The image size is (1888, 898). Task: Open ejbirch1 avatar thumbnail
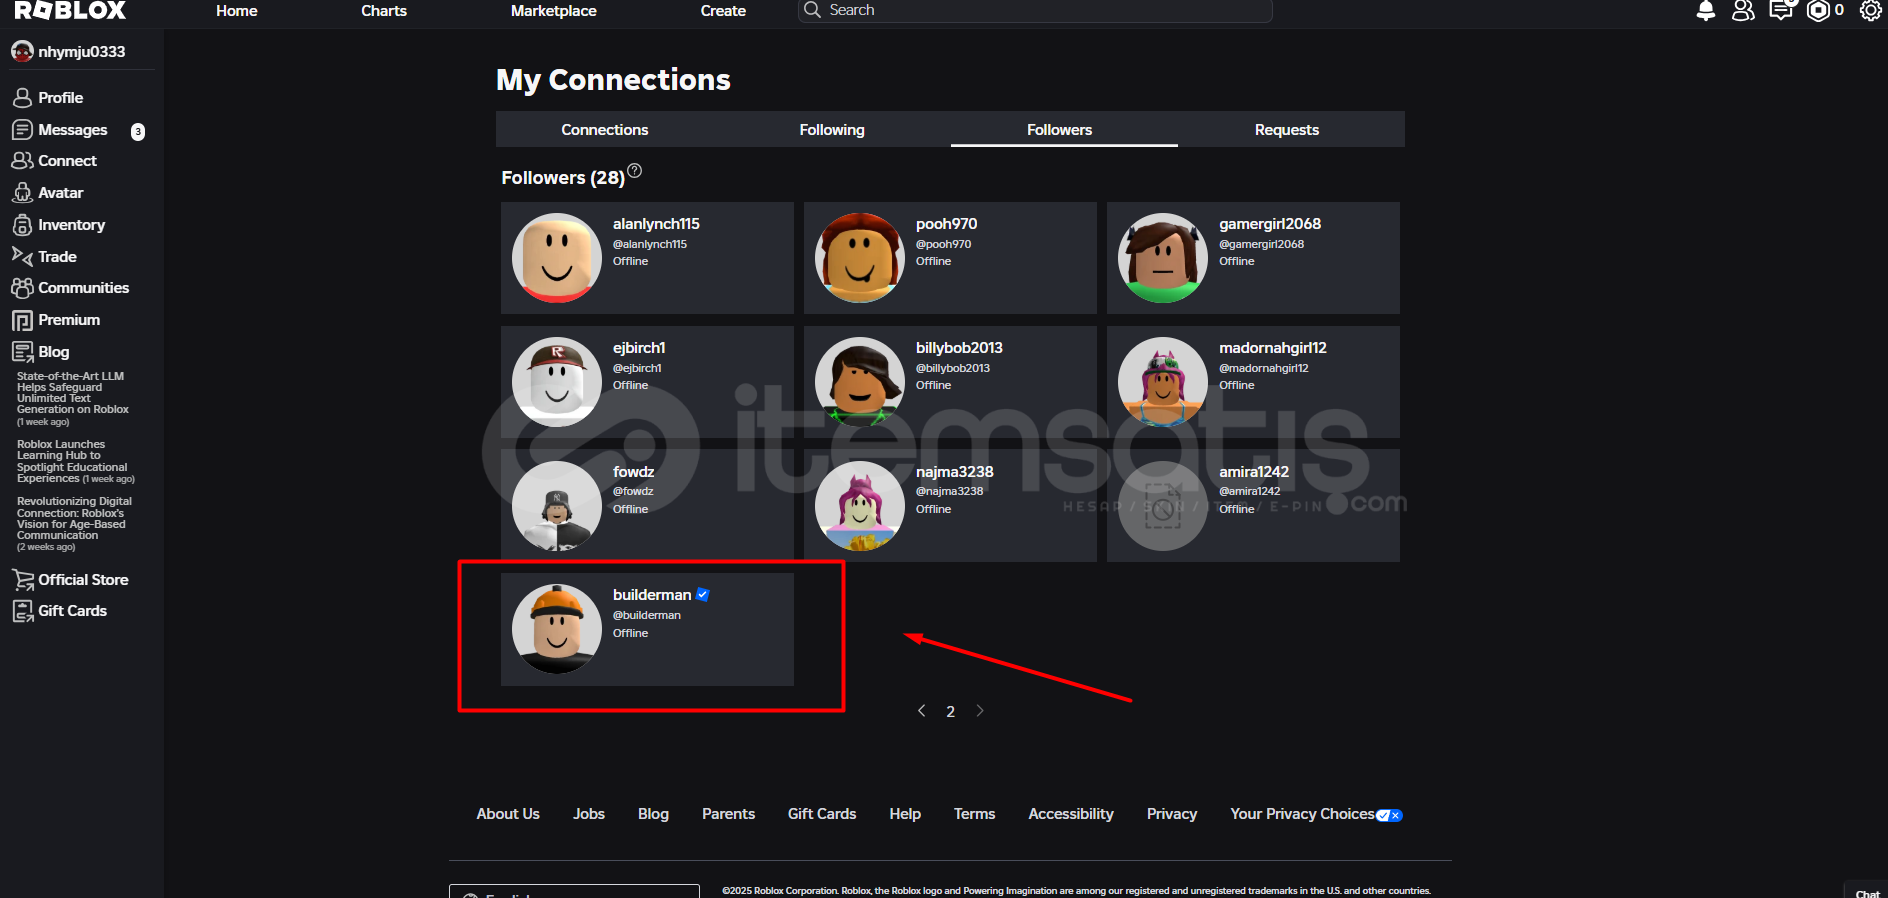(x=557, y=382)
